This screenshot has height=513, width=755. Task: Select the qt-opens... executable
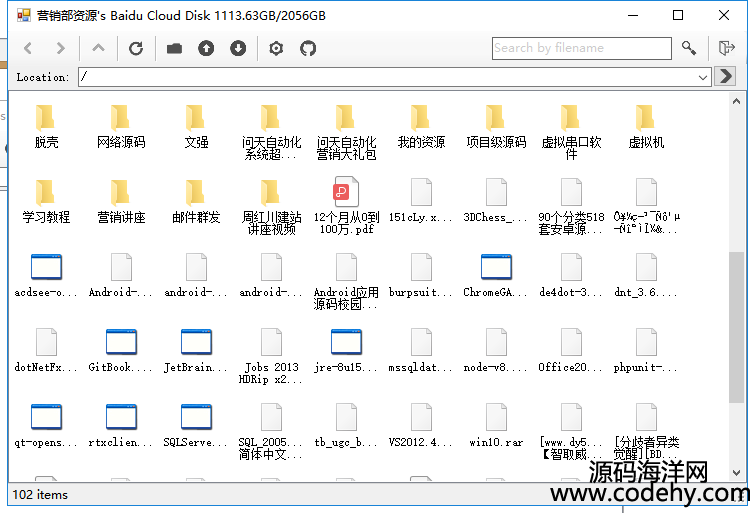pos(46,426)
